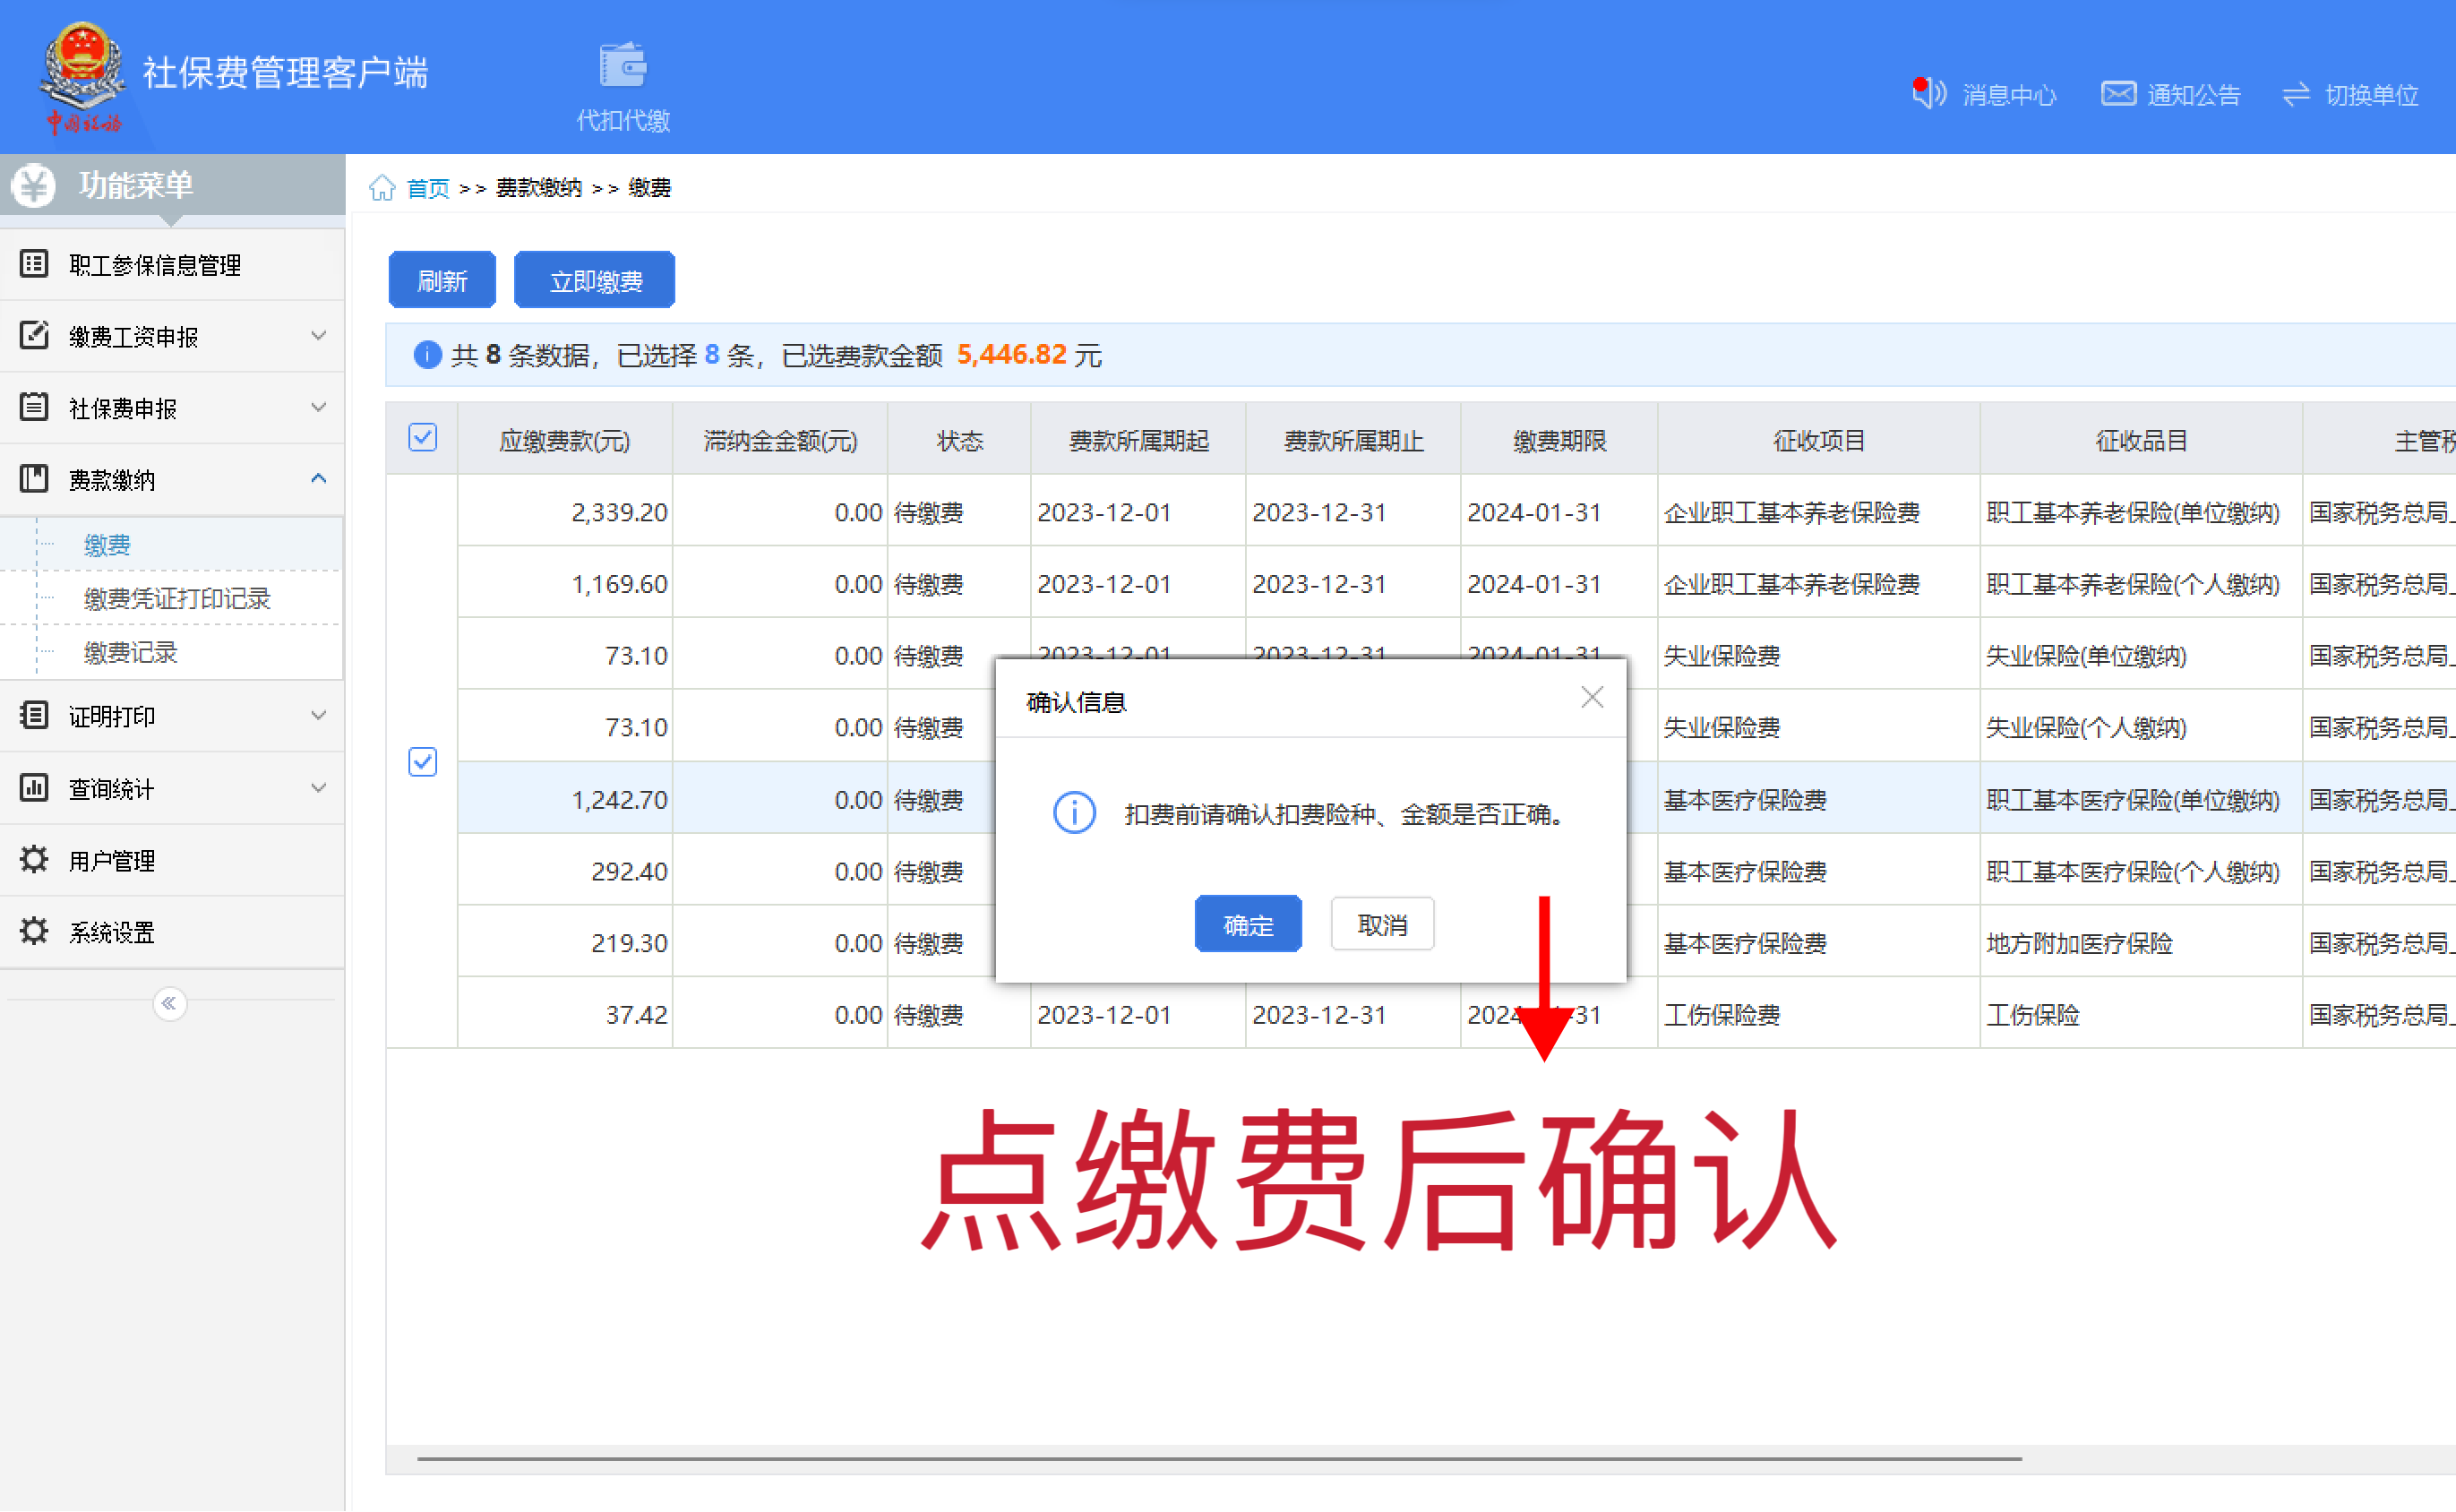Click the 通知公告 envelope icon
Image resolution: width=2456 pixels, height=1512 pixels.
pyautogui.click(x=2117, y=94)
